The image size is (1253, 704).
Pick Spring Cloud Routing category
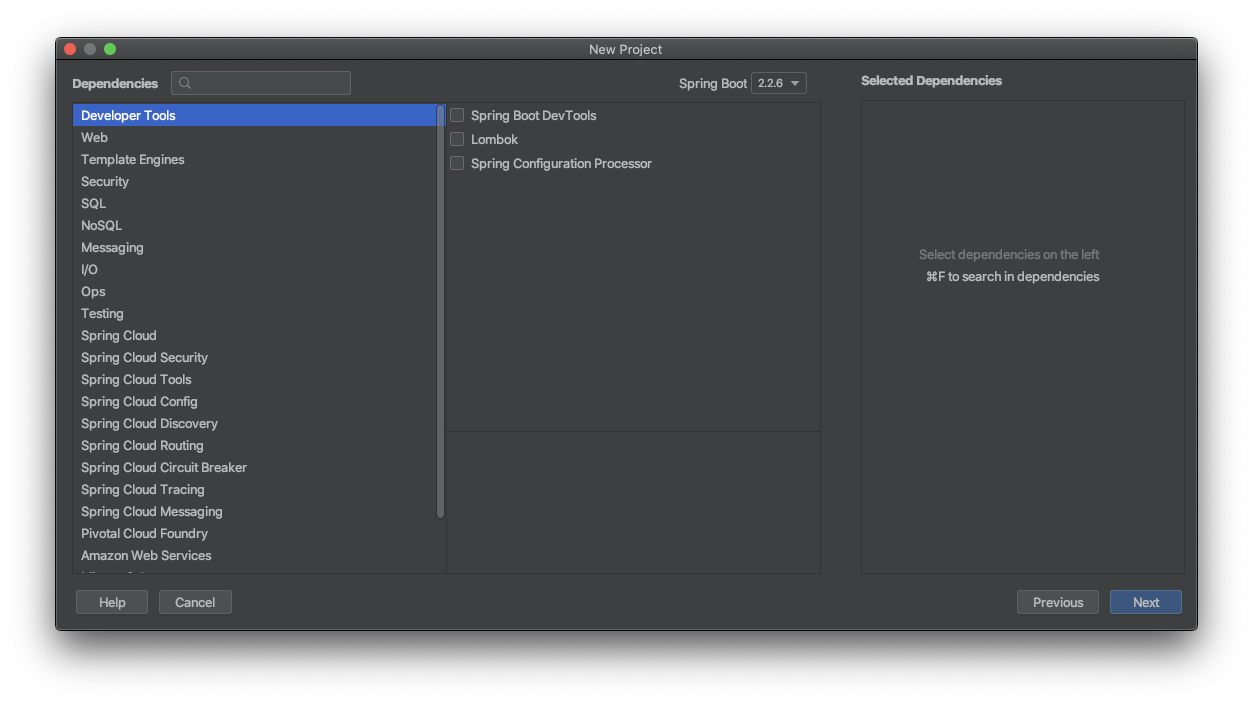(x=255, y=445)
